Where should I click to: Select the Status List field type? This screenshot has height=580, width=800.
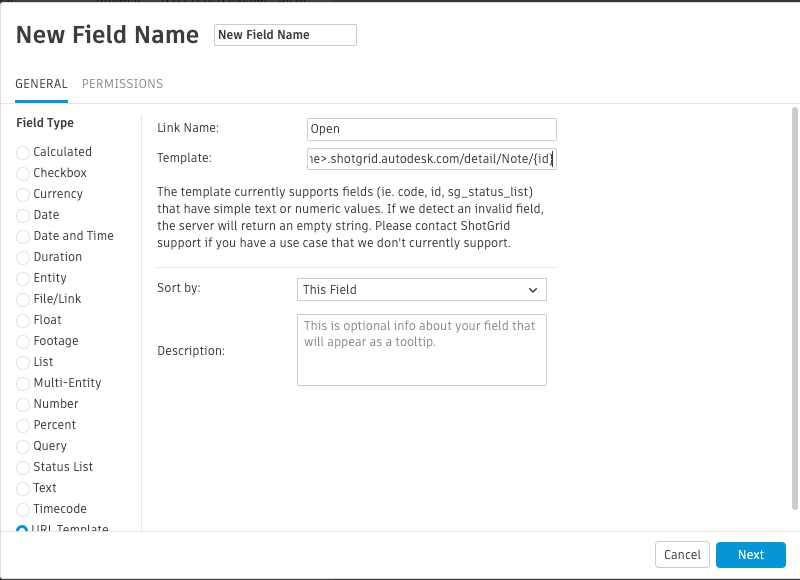tap(21, 467)
